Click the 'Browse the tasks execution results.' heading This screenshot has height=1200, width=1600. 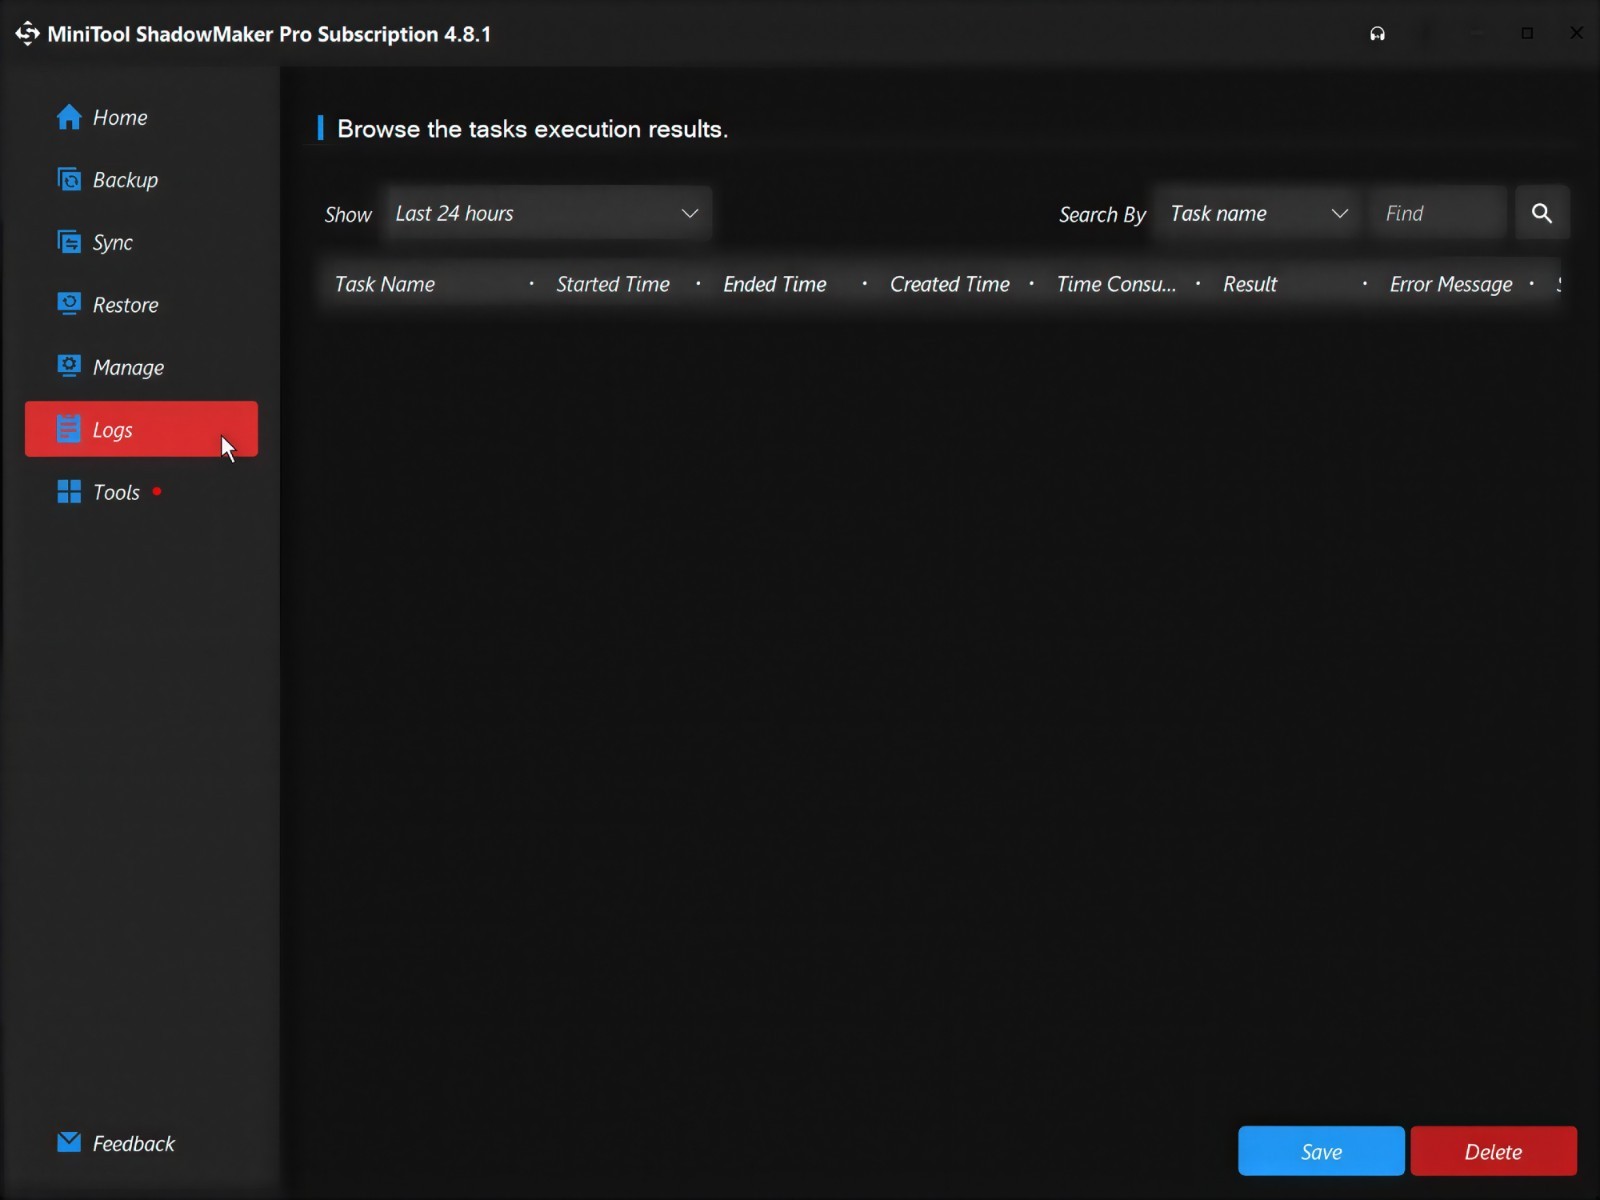click(532, 129)
